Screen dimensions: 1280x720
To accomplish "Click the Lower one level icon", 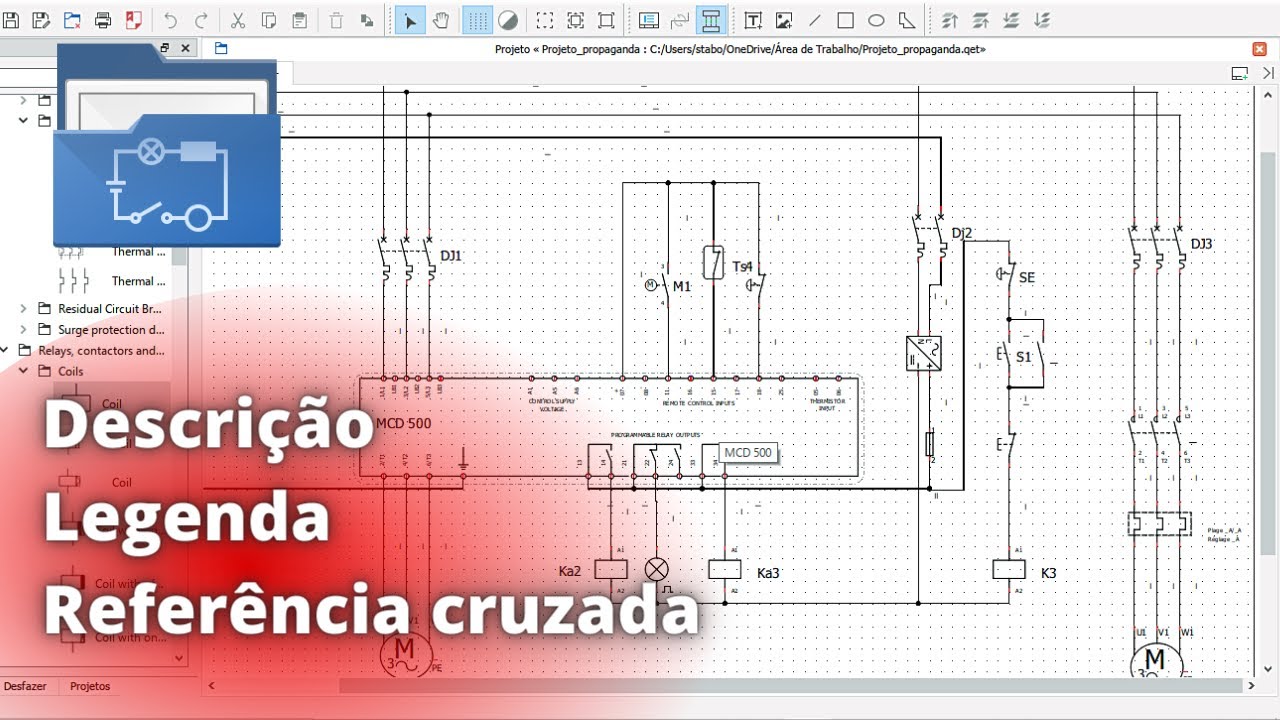I will tap(1012, 20).
